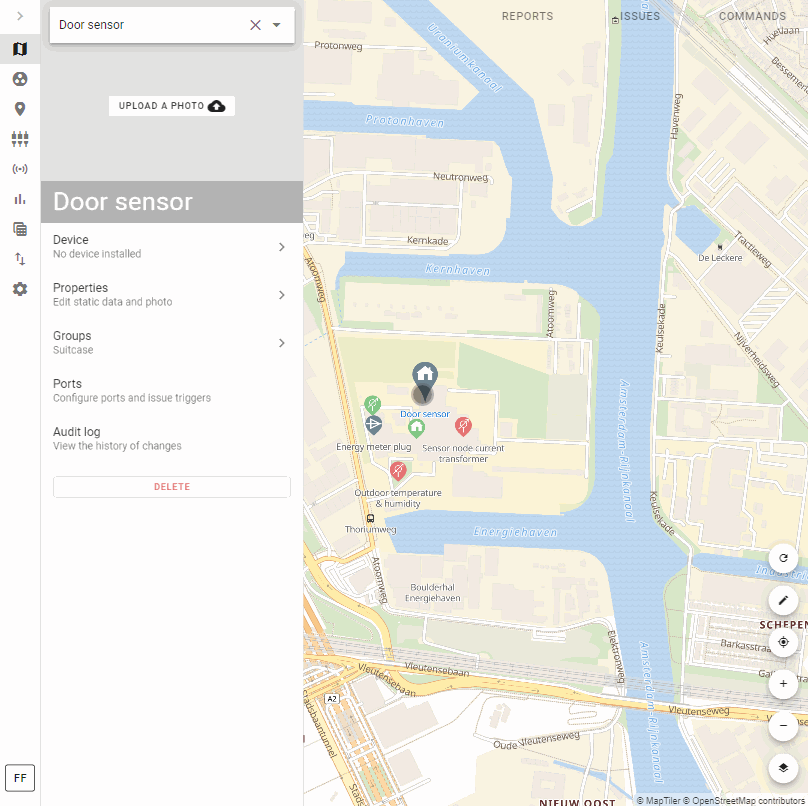Open the Door sensor search dropdown arrow
The width and height of the screenshot is (808, 806).
coord(277,25)
